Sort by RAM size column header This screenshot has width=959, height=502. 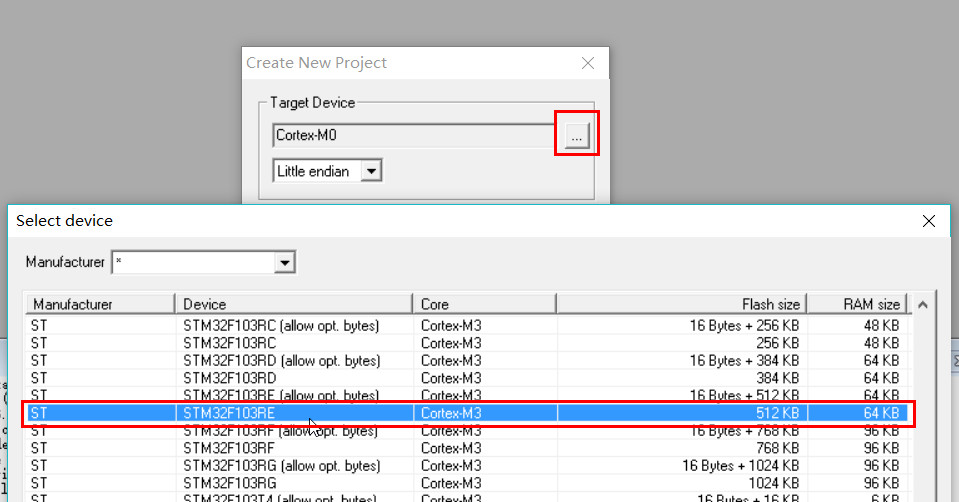859,304
